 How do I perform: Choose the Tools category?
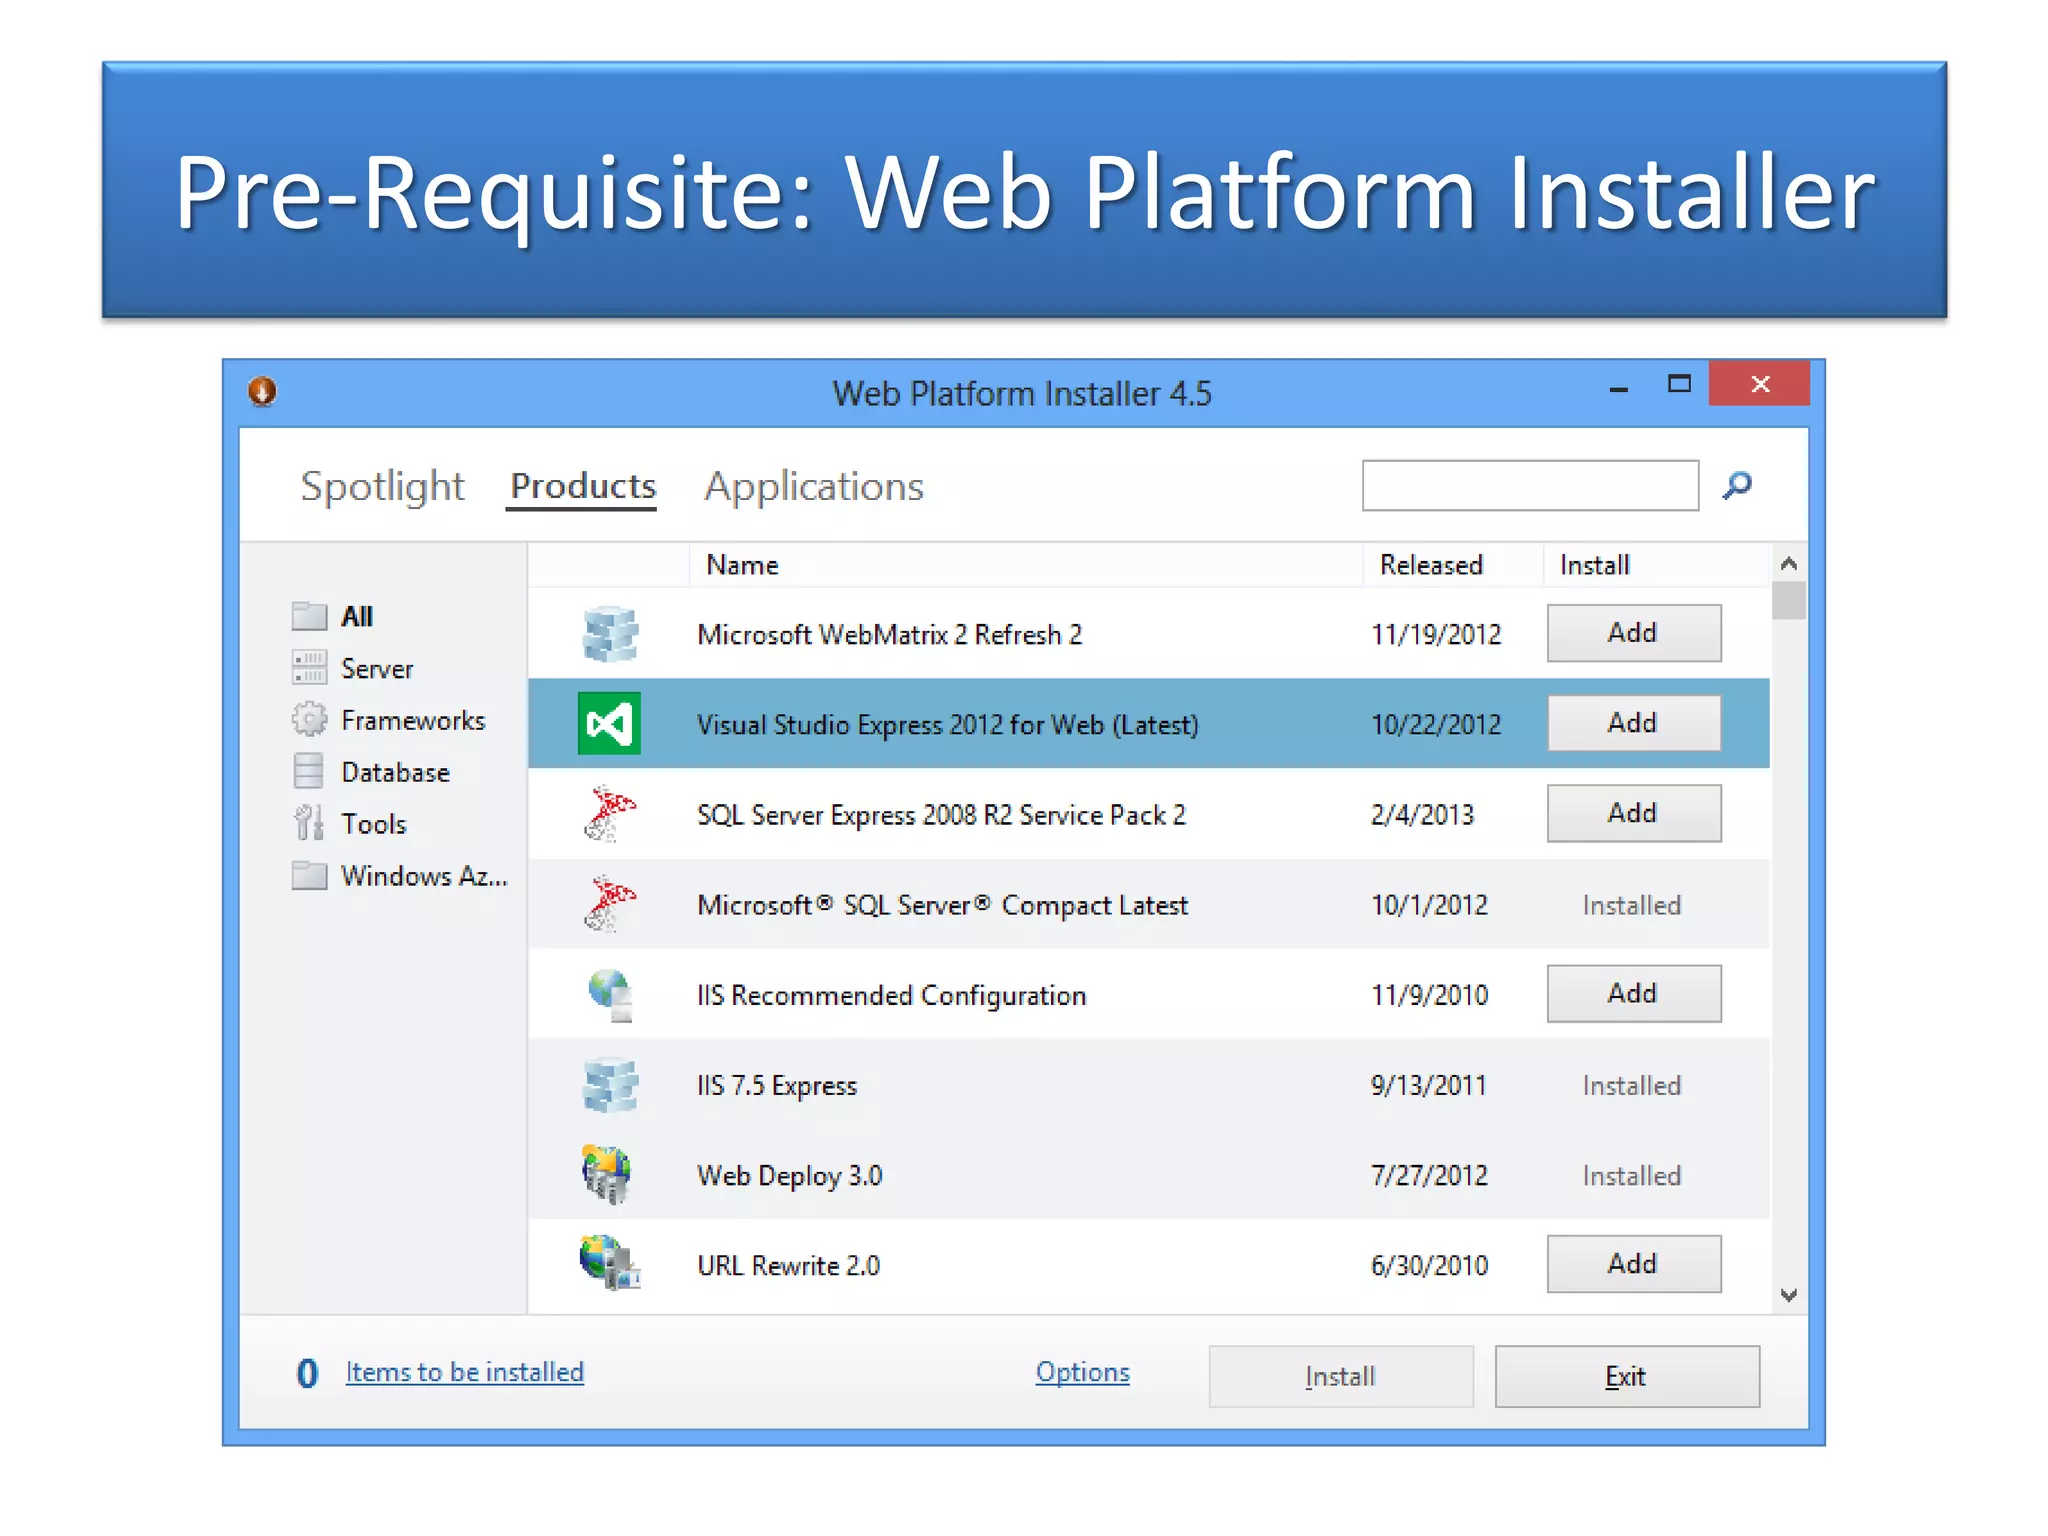(374, 824)
